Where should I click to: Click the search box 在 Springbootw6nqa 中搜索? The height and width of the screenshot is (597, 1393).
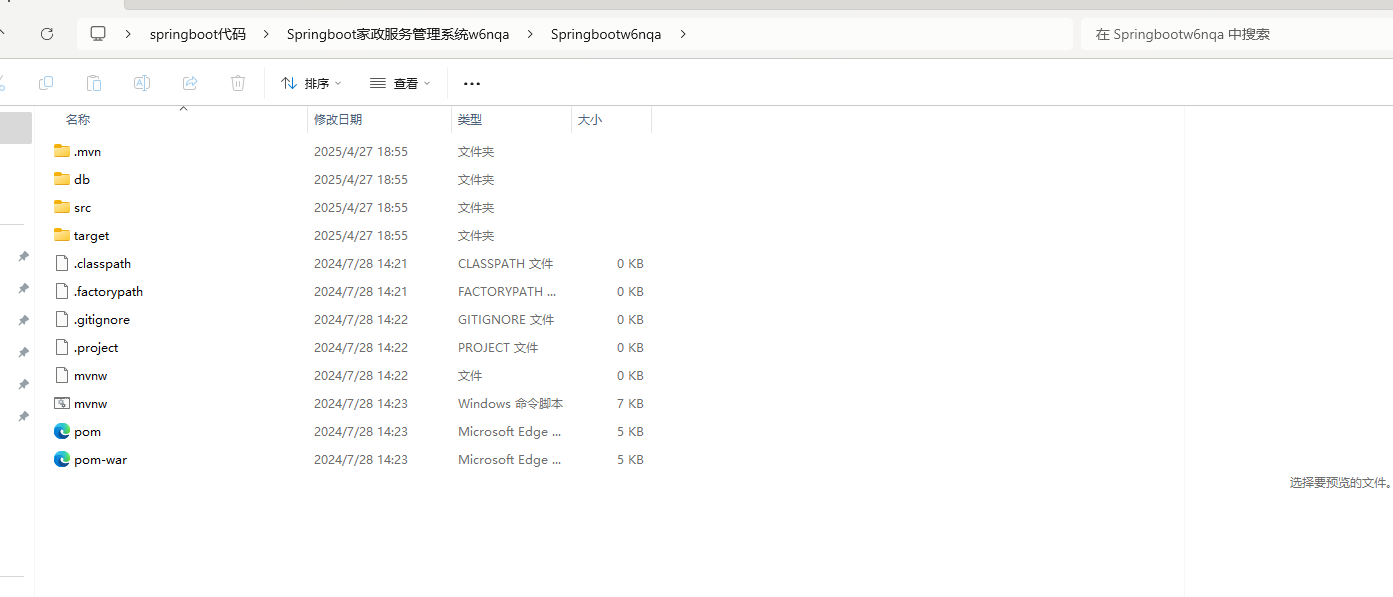1237,34
